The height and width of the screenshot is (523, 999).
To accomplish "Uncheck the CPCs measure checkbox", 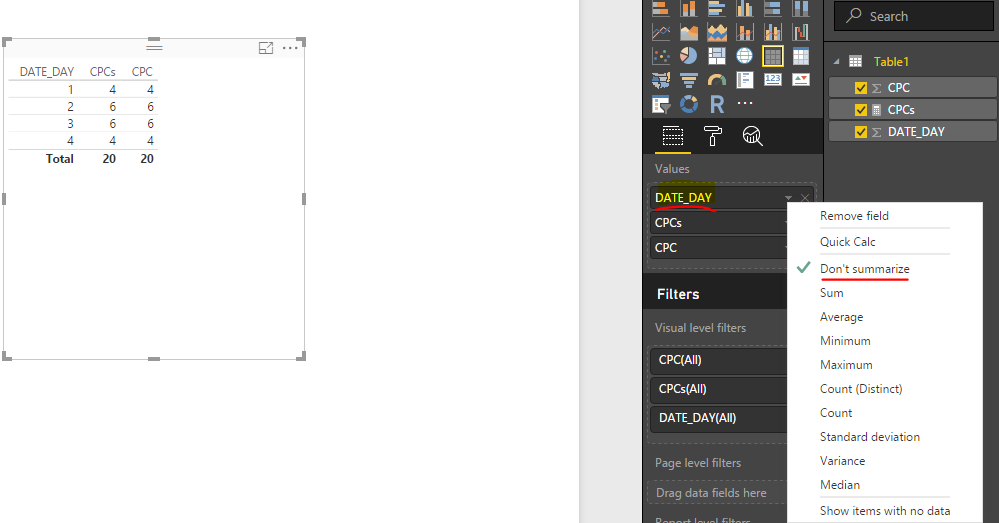I will click(861, 110).
